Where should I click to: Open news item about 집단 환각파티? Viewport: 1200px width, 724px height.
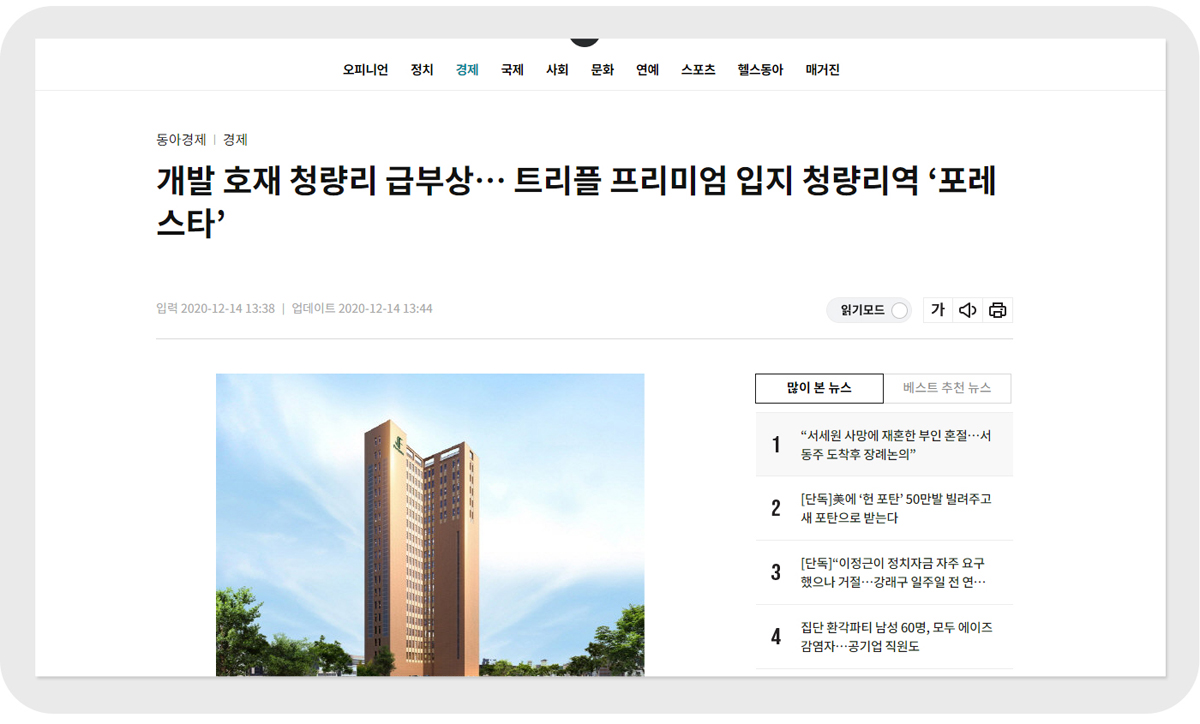click(884, 637)
